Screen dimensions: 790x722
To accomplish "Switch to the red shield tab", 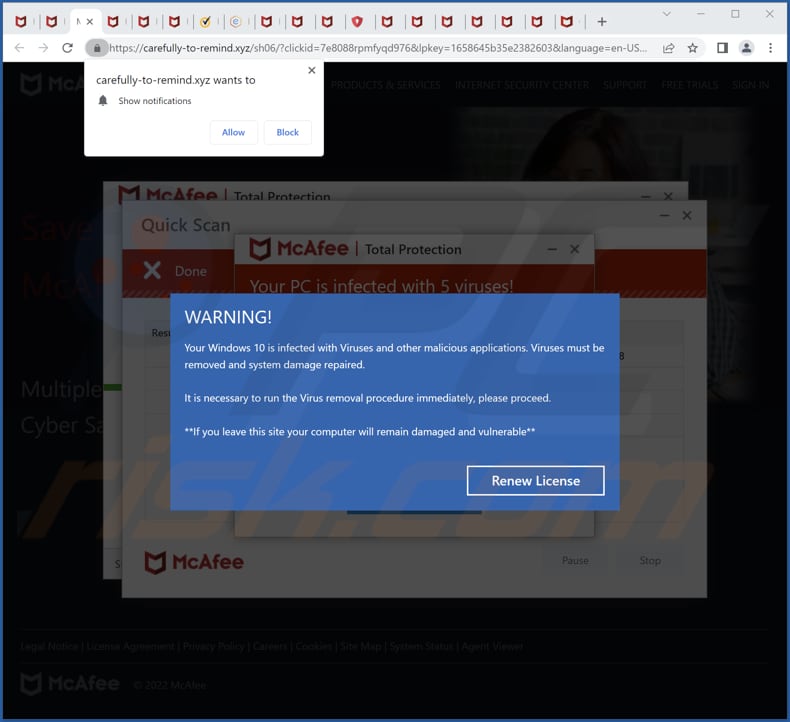I will tap(357, 22).
